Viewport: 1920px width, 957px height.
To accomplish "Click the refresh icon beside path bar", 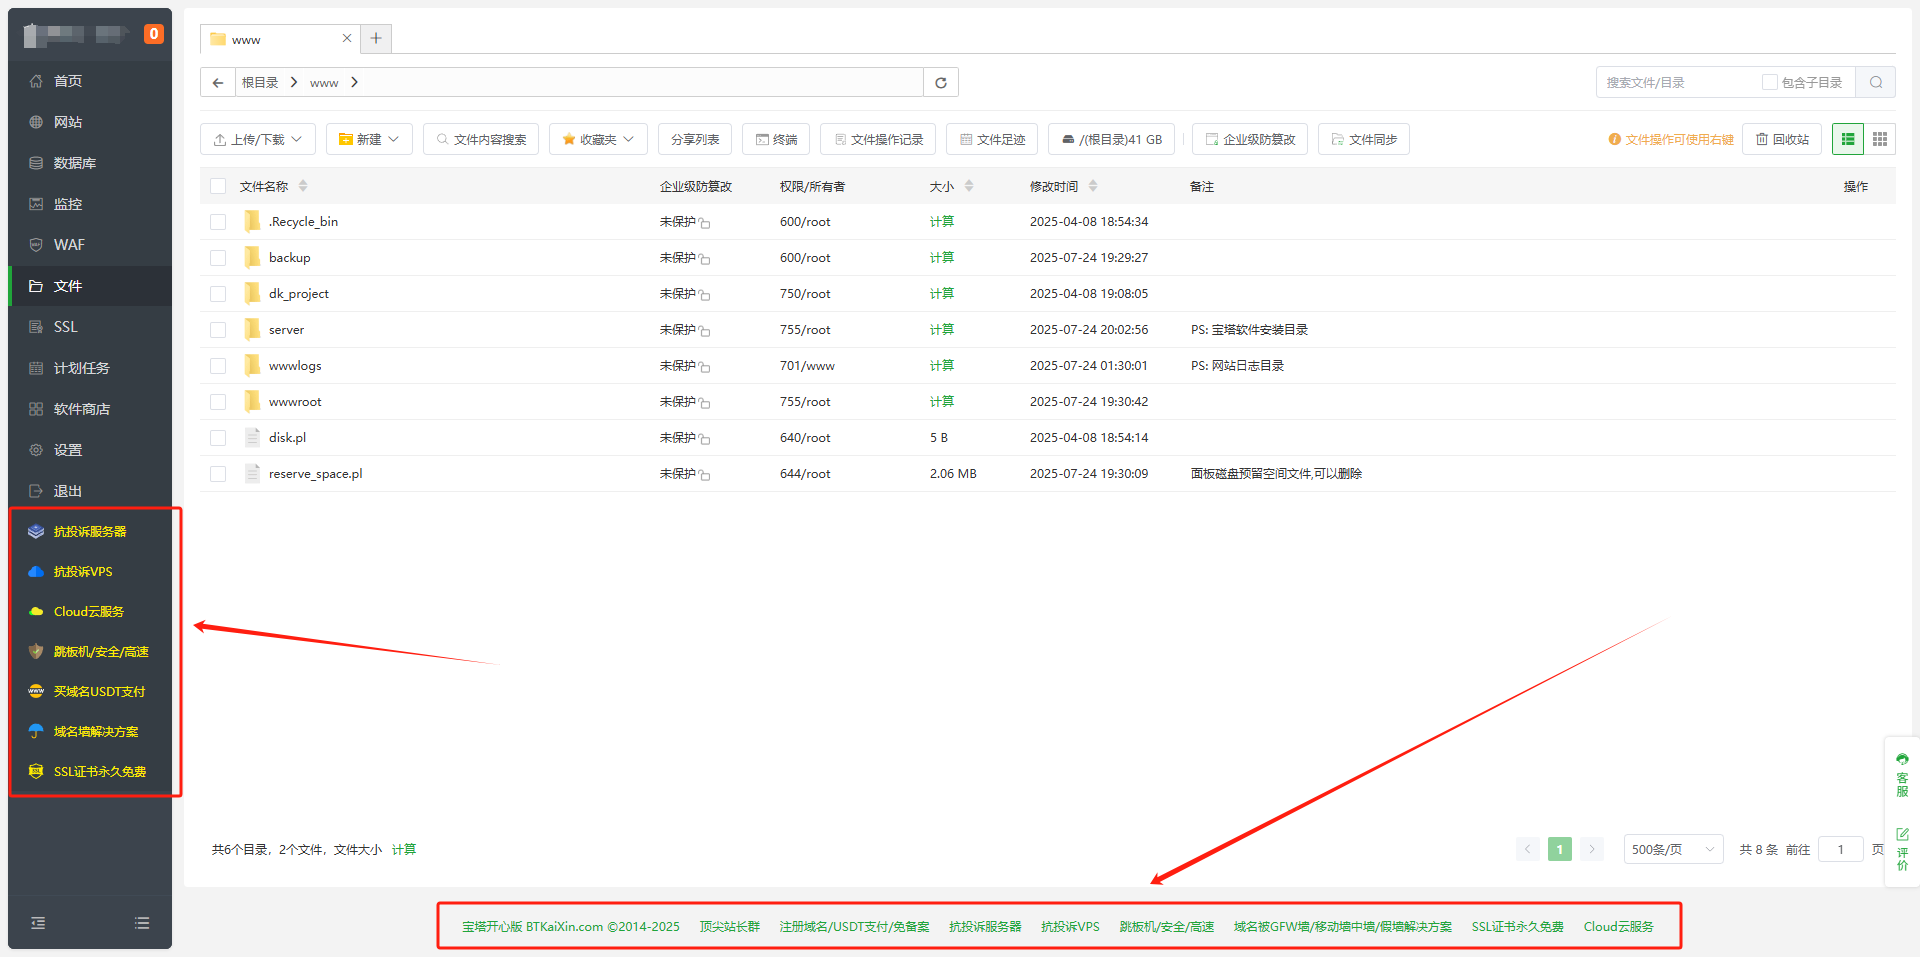I will tap(941, 82).
